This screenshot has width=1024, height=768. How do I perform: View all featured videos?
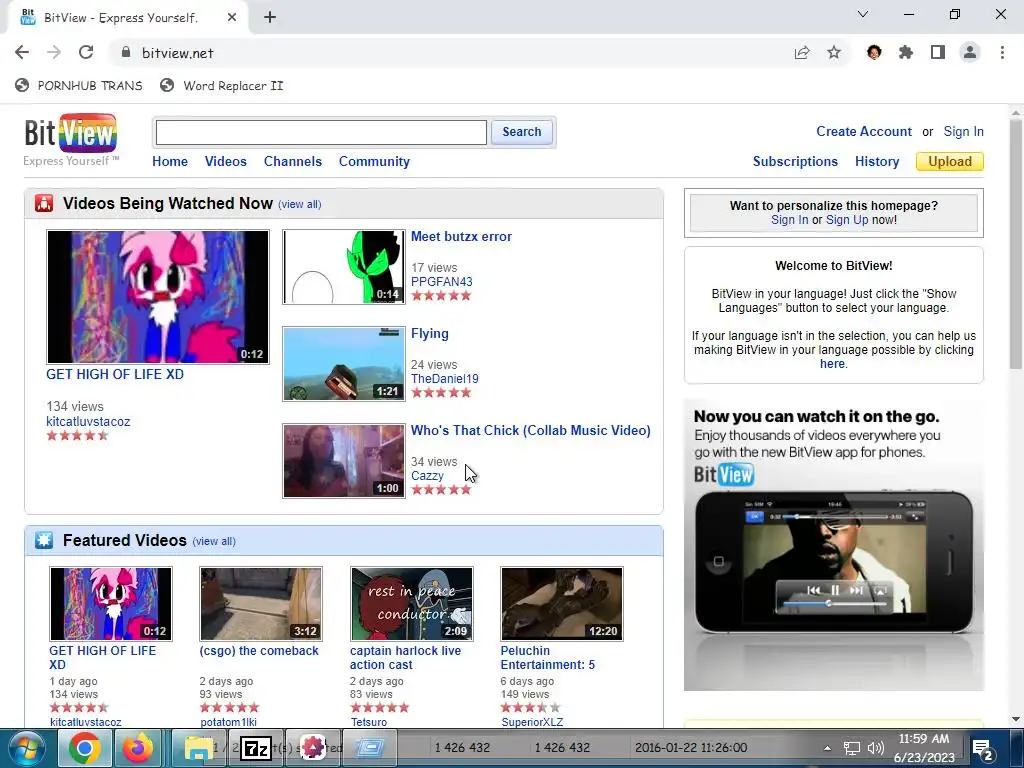coord(214,541)
